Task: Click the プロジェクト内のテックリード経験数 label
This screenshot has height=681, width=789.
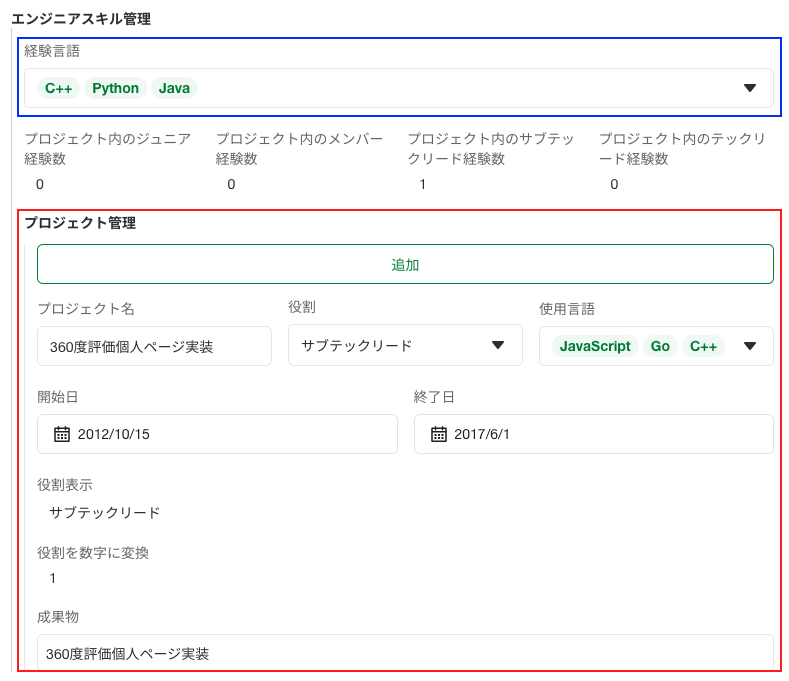Action: point(683,148)
